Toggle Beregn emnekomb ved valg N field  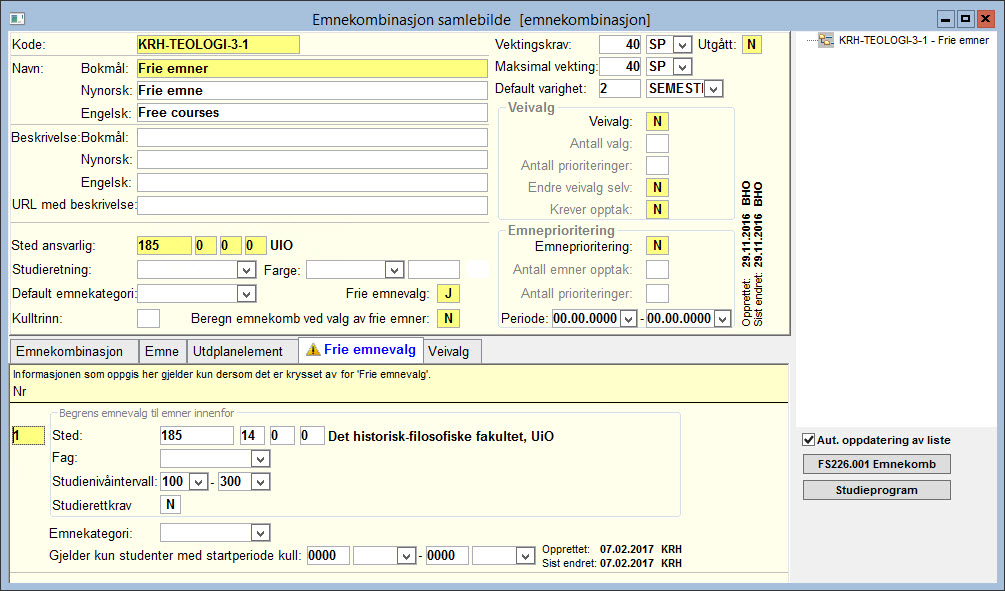coord(449,319)
